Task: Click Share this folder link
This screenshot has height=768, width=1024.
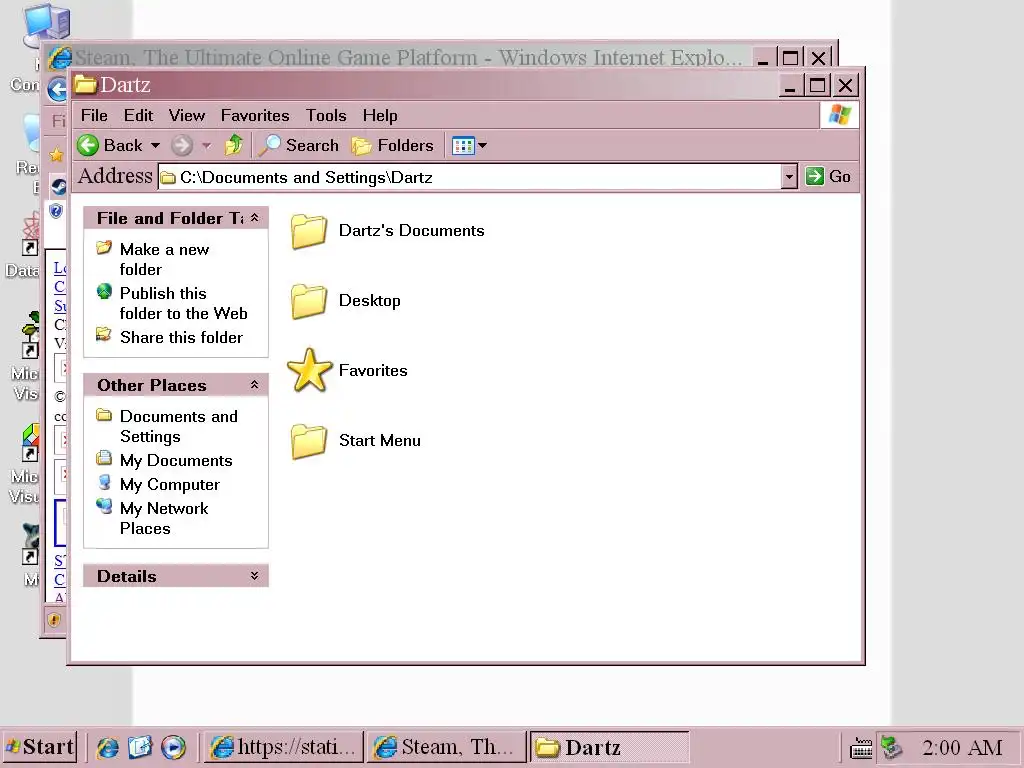Action: pos(181,338)
